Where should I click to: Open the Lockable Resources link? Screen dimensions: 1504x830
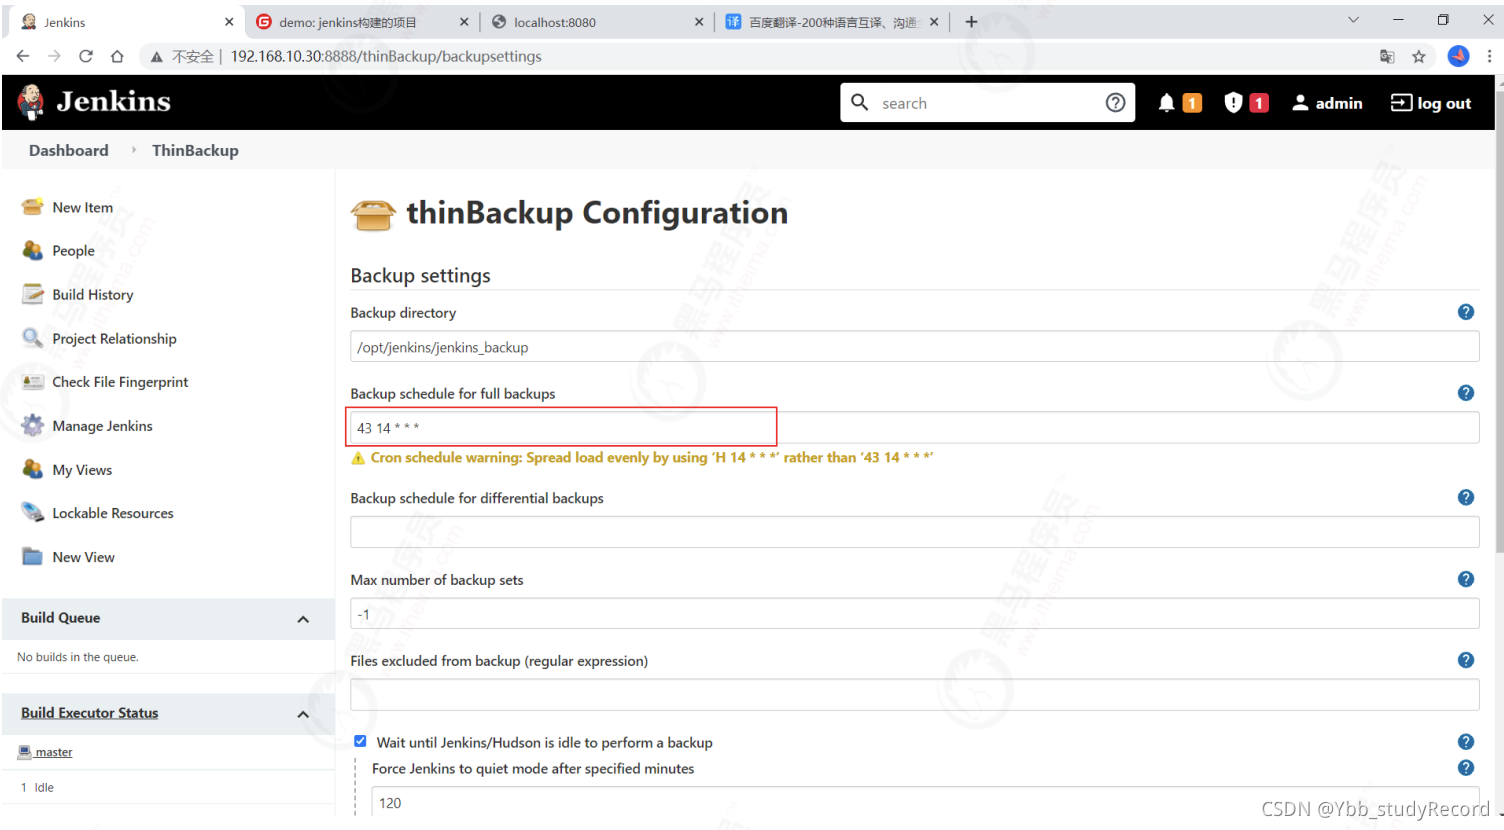coord(113,513)
